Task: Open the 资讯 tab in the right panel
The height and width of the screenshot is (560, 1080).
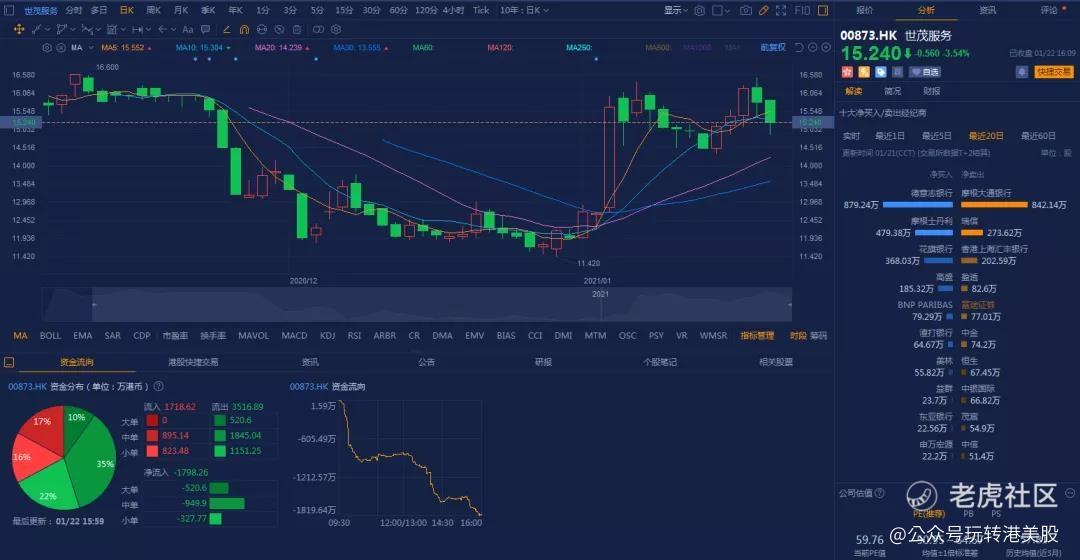Action: pos(988,10)
